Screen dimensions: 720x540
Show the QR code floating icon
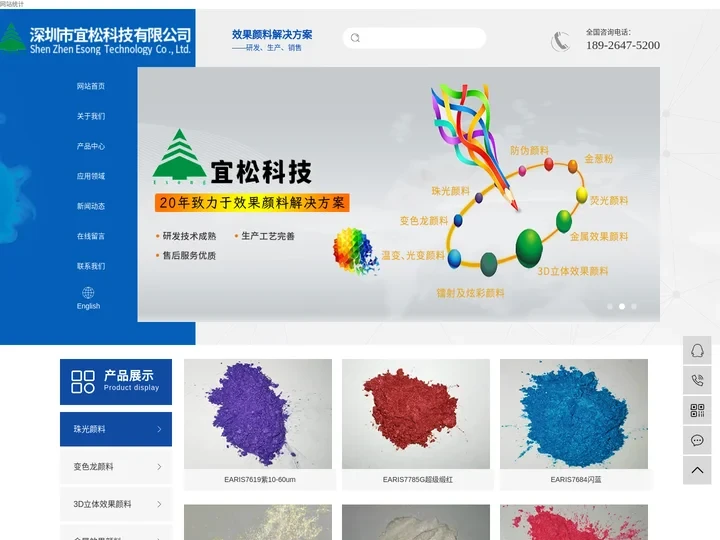(x=697, y=410)
